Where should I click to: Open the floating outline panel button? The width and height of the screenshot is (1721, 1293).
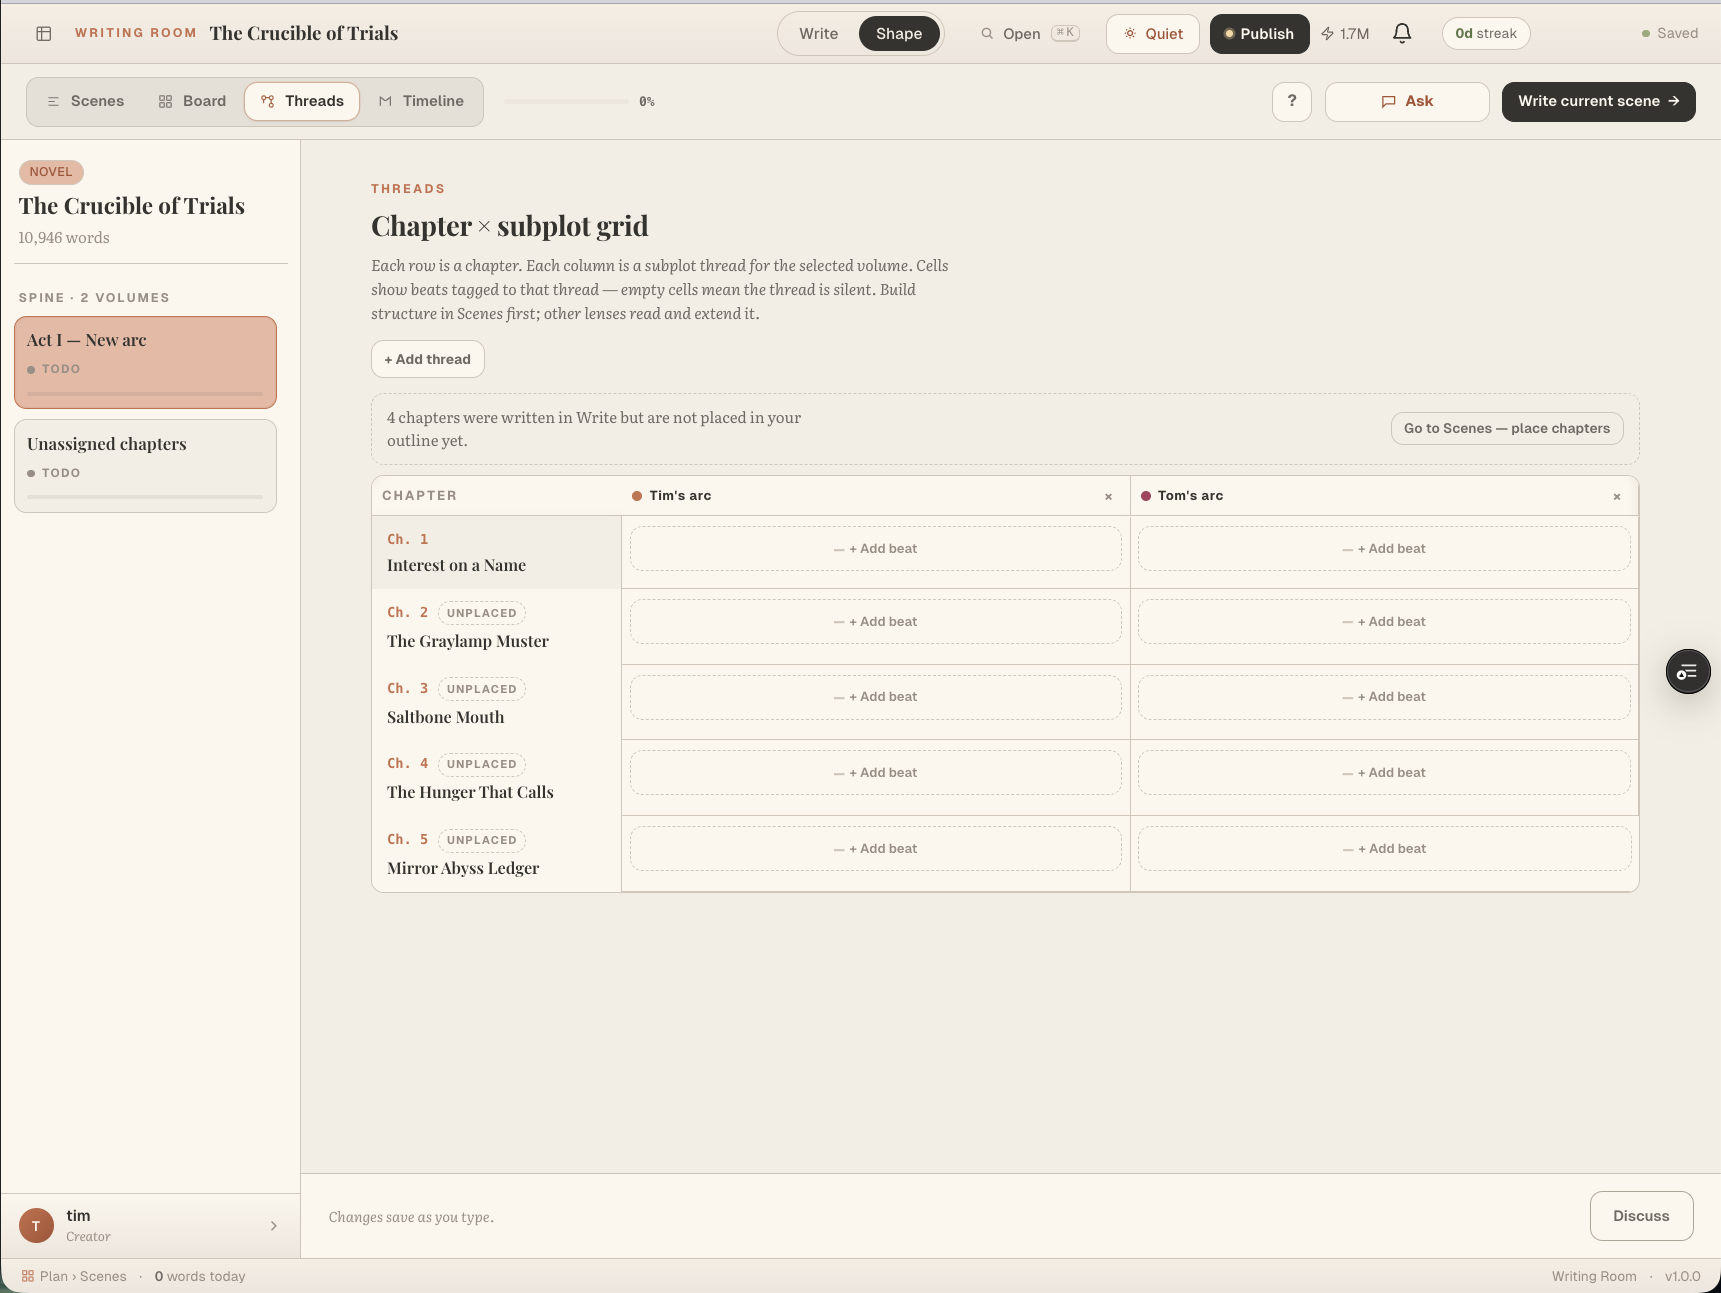[x=1688, y=672]
